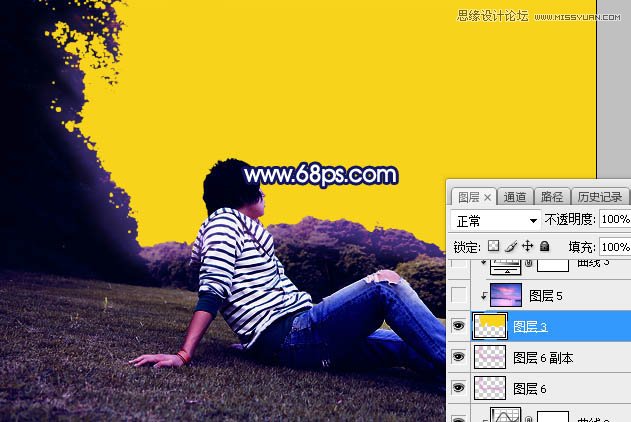The width and height of the screenshot is (631, 422).
Task: Show the 曲线 3 adjustment layer
Action: [458, 264]
